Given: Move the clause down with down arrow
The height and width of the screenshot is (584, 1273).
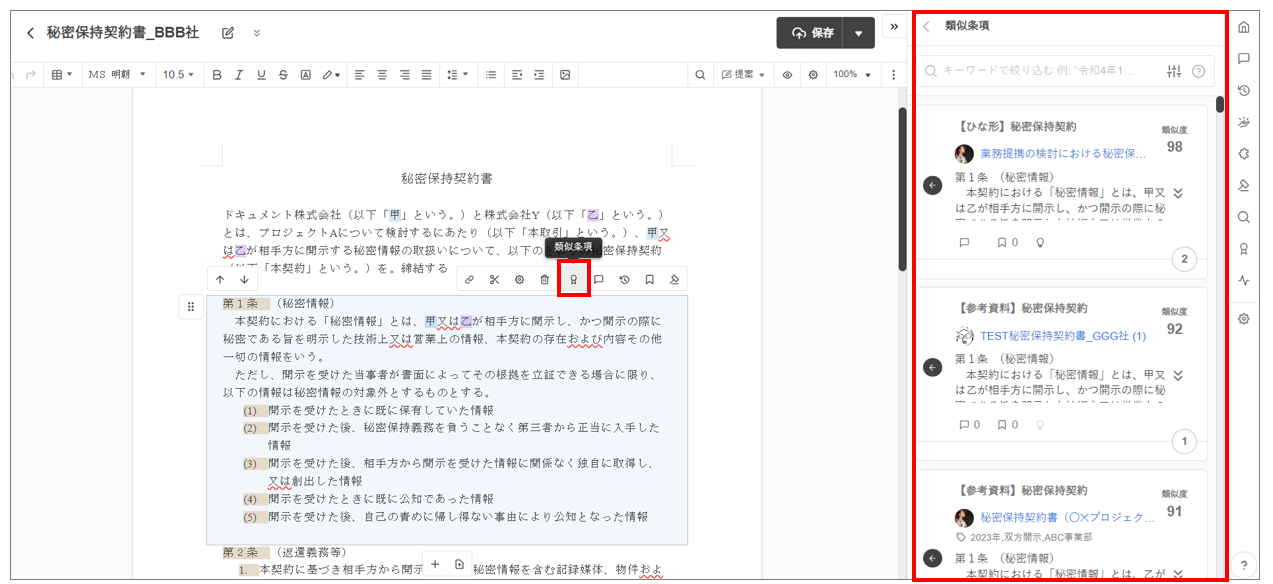Looking at the screenshot, I should 244,280.
